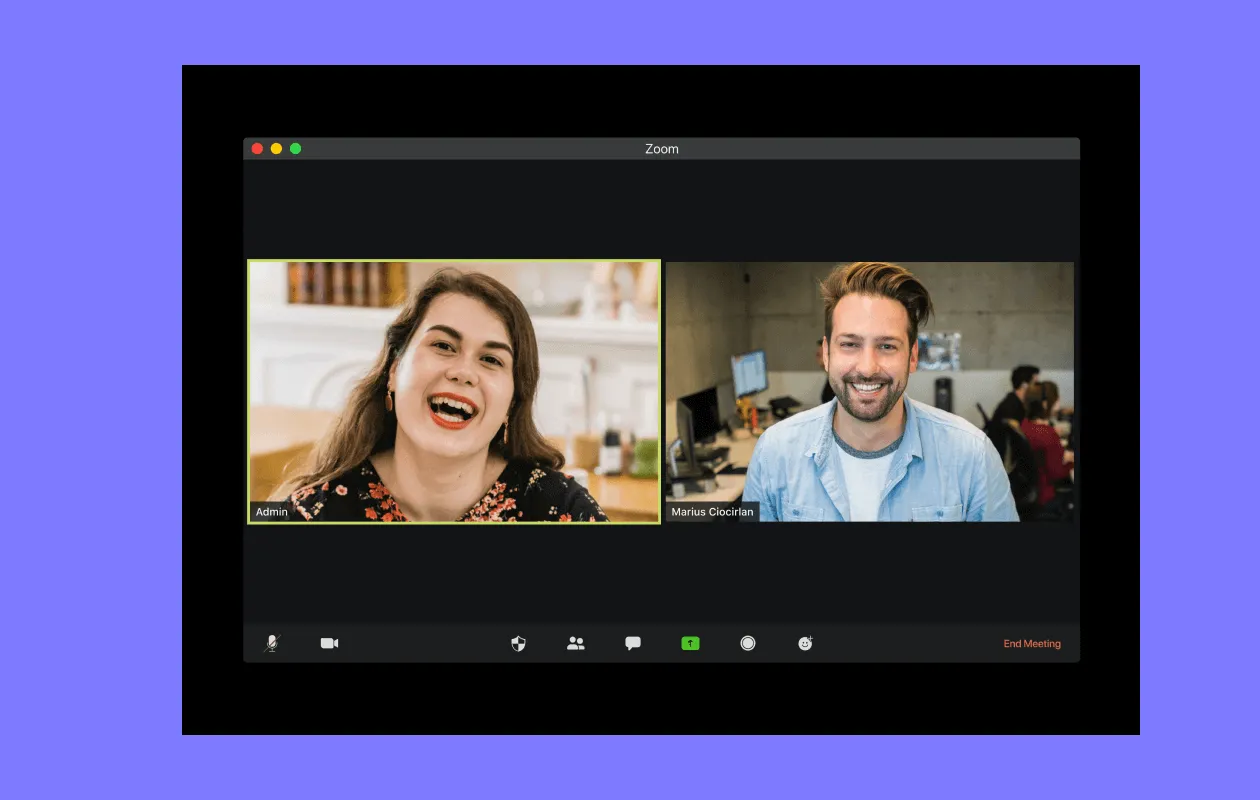Click the video camera icon
The width and height of the screenshot is (1260, 800).
pos(329,643)
